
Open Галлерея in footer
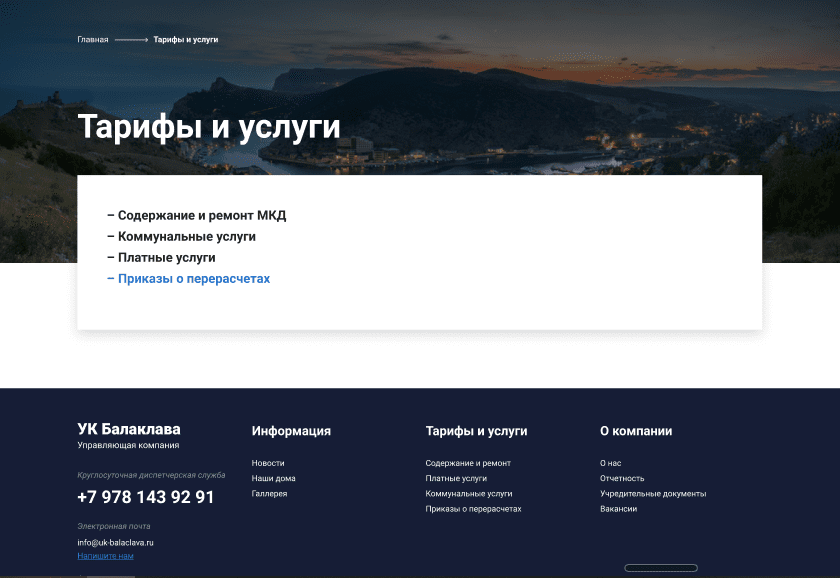coord(269,494)
